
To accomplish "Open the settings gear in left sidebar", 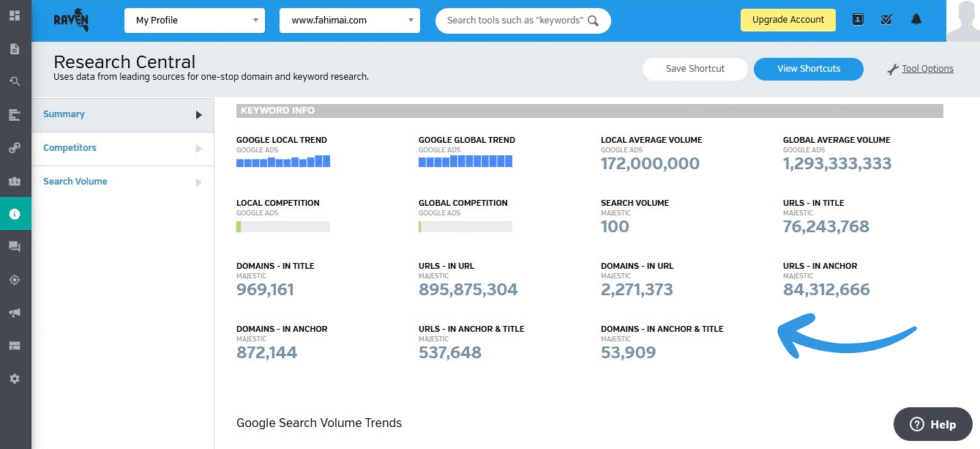I will (x=14, y=379).
